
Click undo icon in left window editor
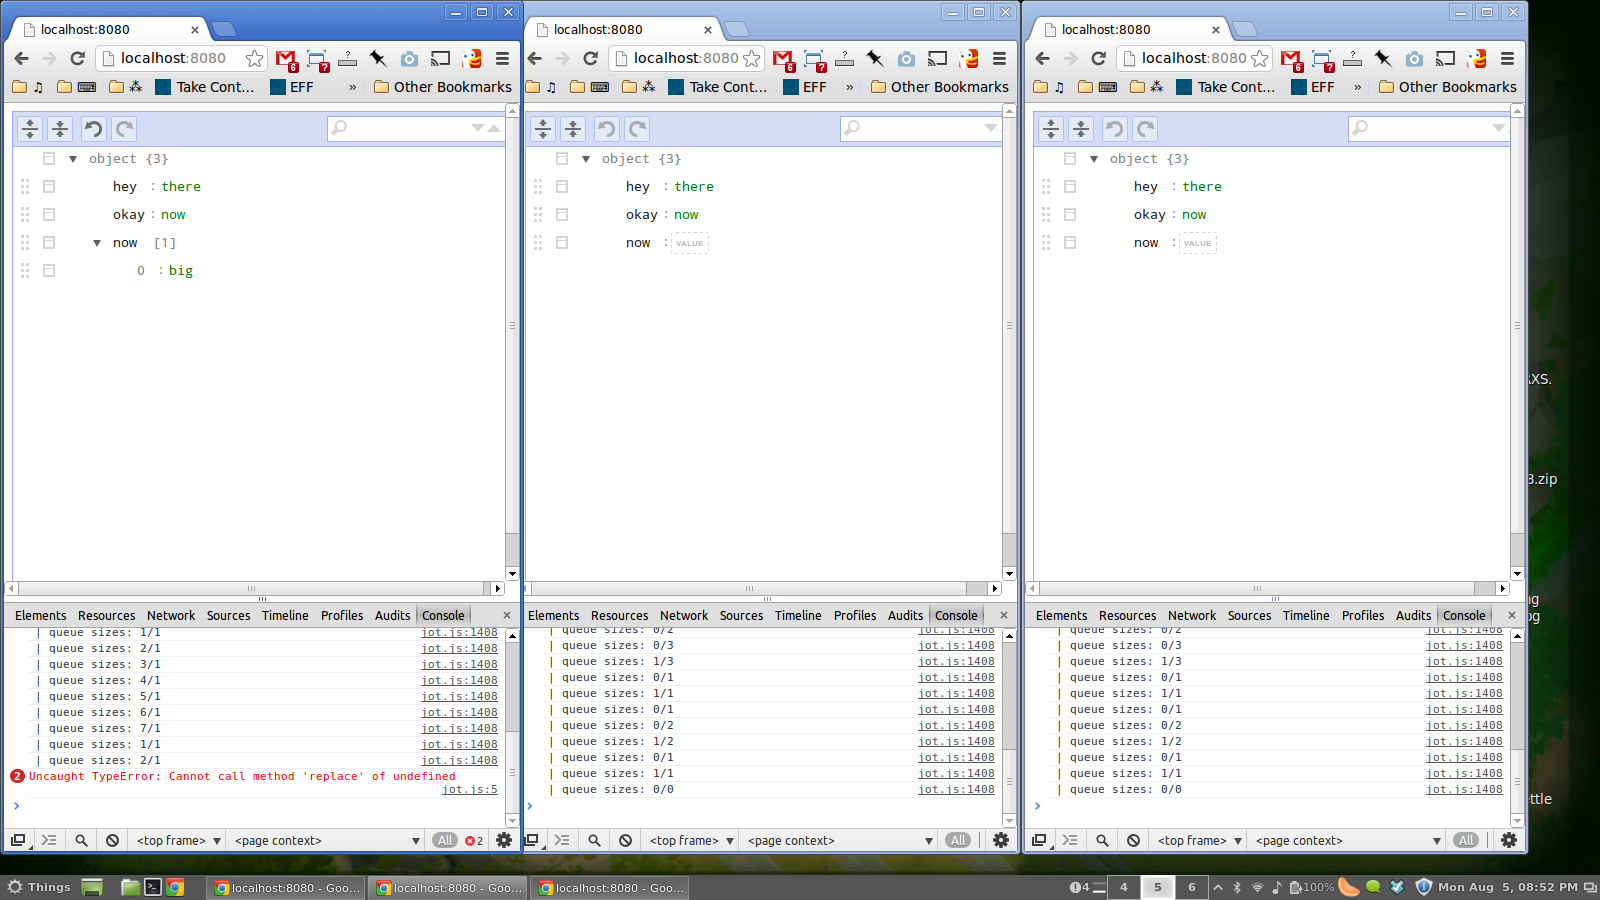[93, 128]
